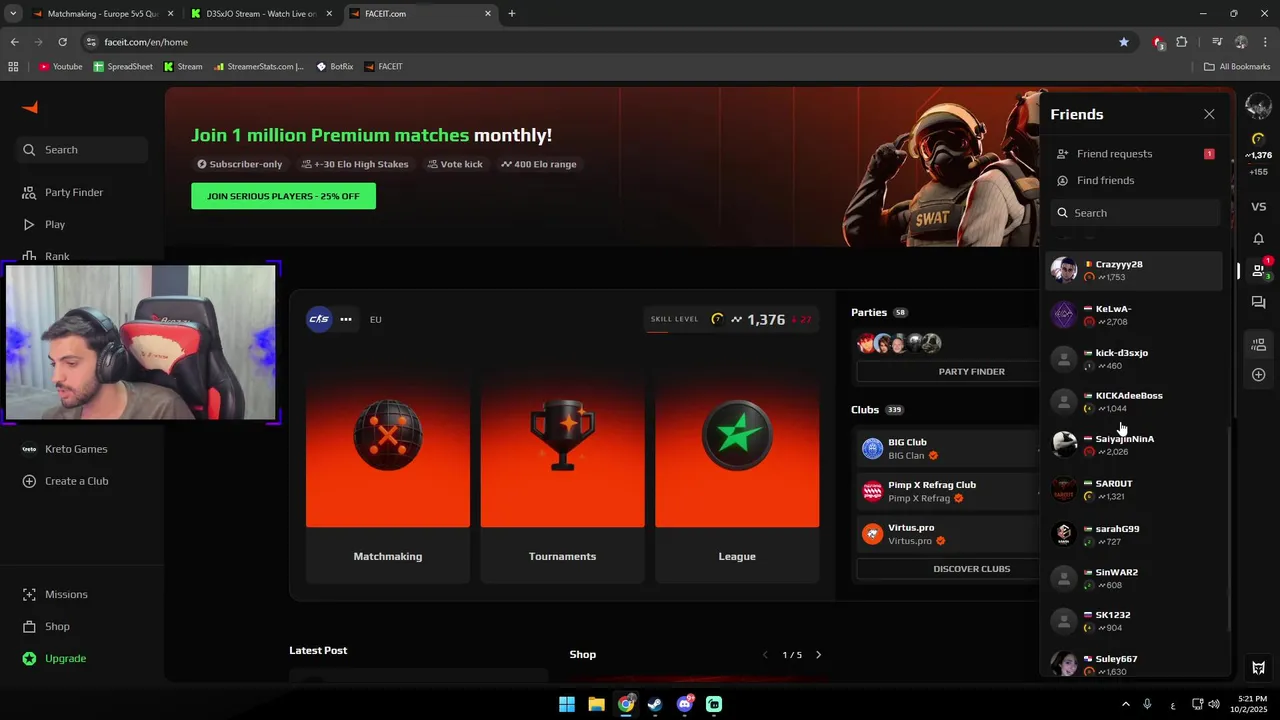Switch to Matchmaking - Europe 5v5 browser tab

(102, 14)
